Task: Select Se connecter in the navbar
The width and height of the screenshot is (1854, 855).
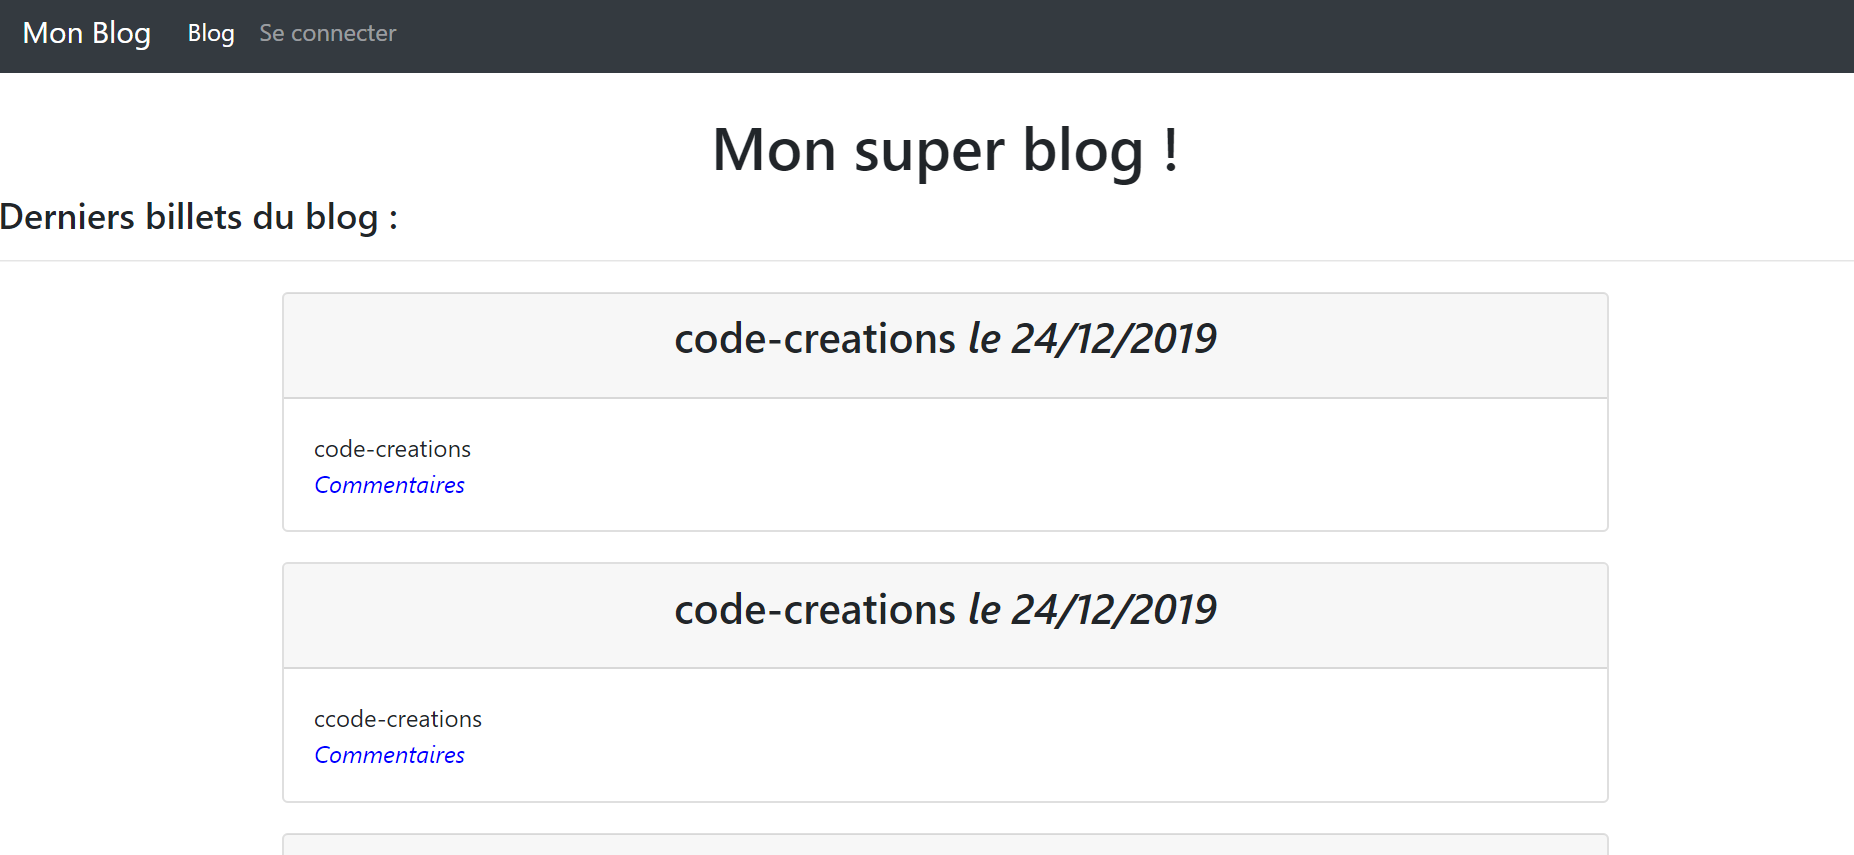Action: point(327,33)
